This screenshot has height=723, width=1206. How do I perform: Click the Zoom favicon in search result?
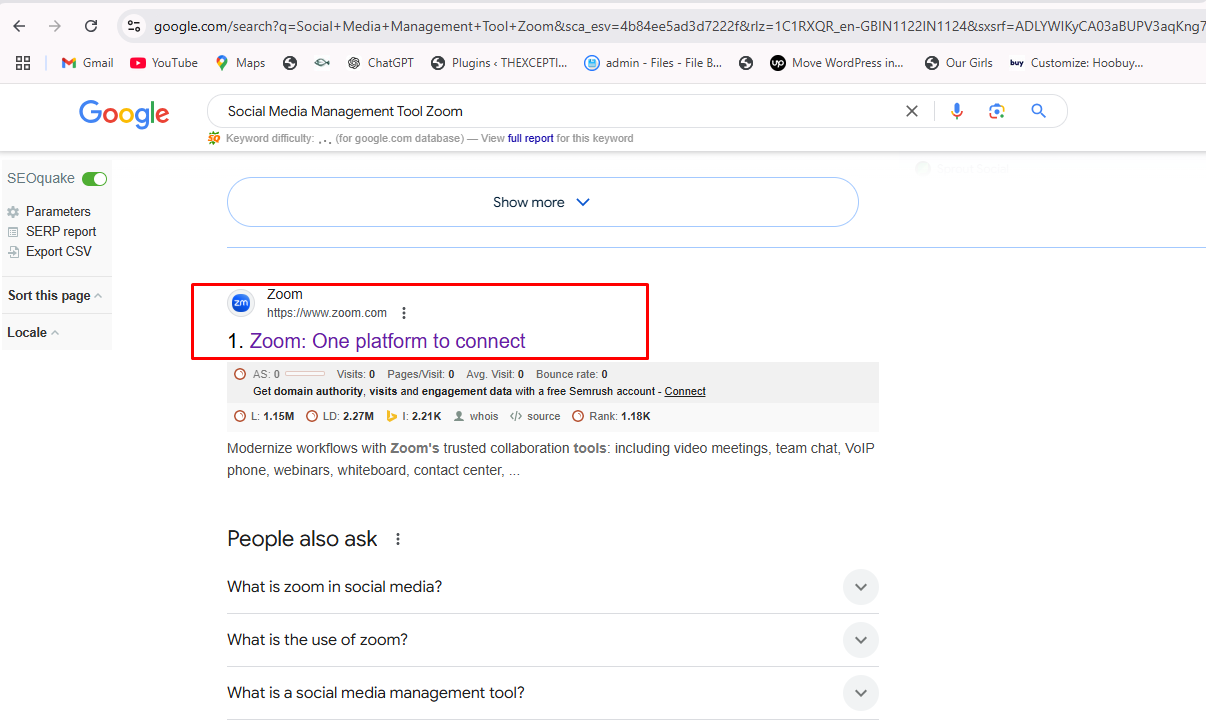(x=241, y=303)
